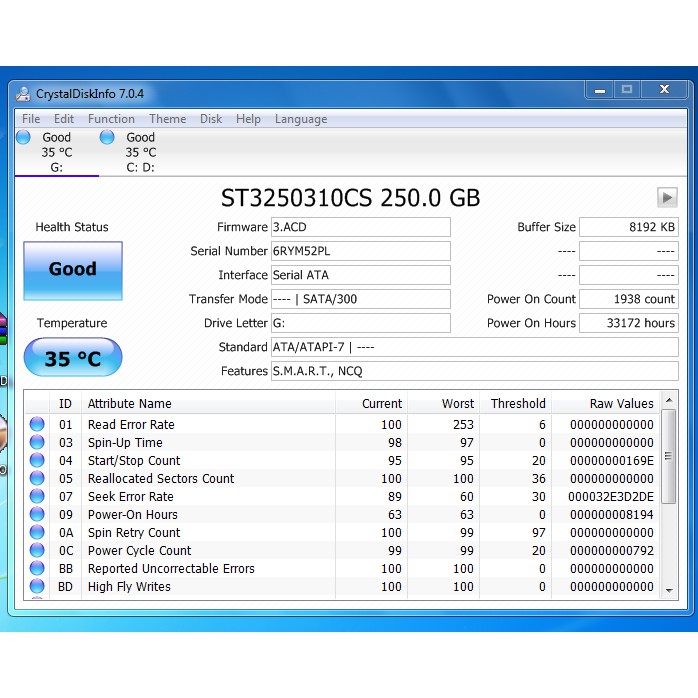Click the next disk arrow button
Viewport: 698px width, 698px height.
pyautogui.click(x=667, y=197)
